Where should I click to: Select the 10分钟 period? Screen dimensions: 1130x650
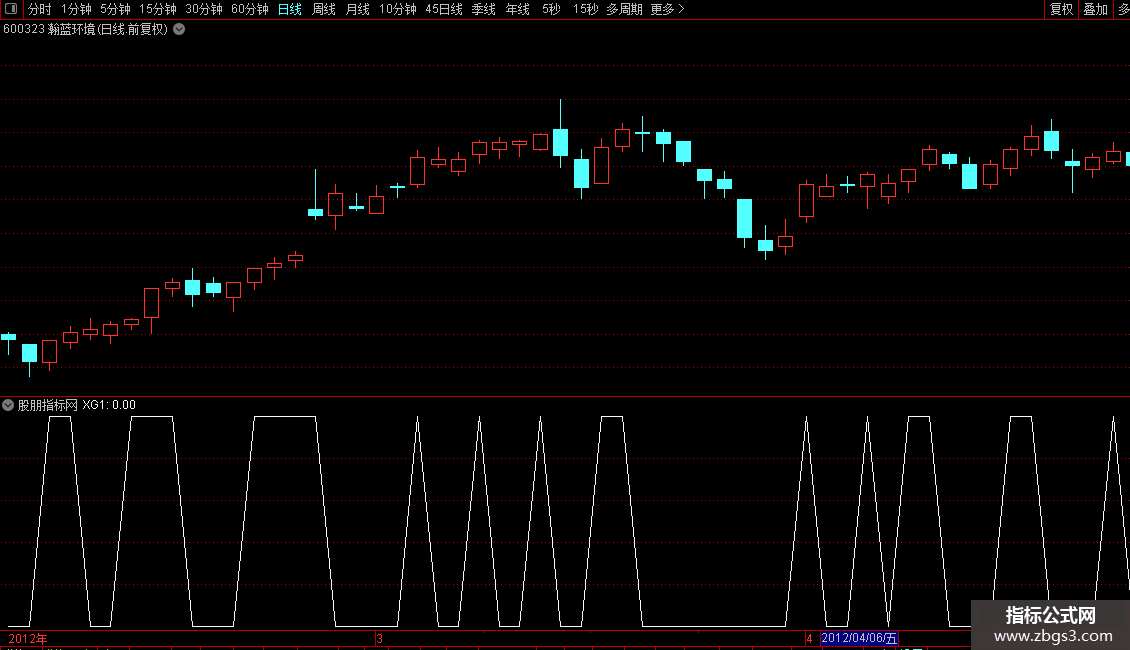398,9
